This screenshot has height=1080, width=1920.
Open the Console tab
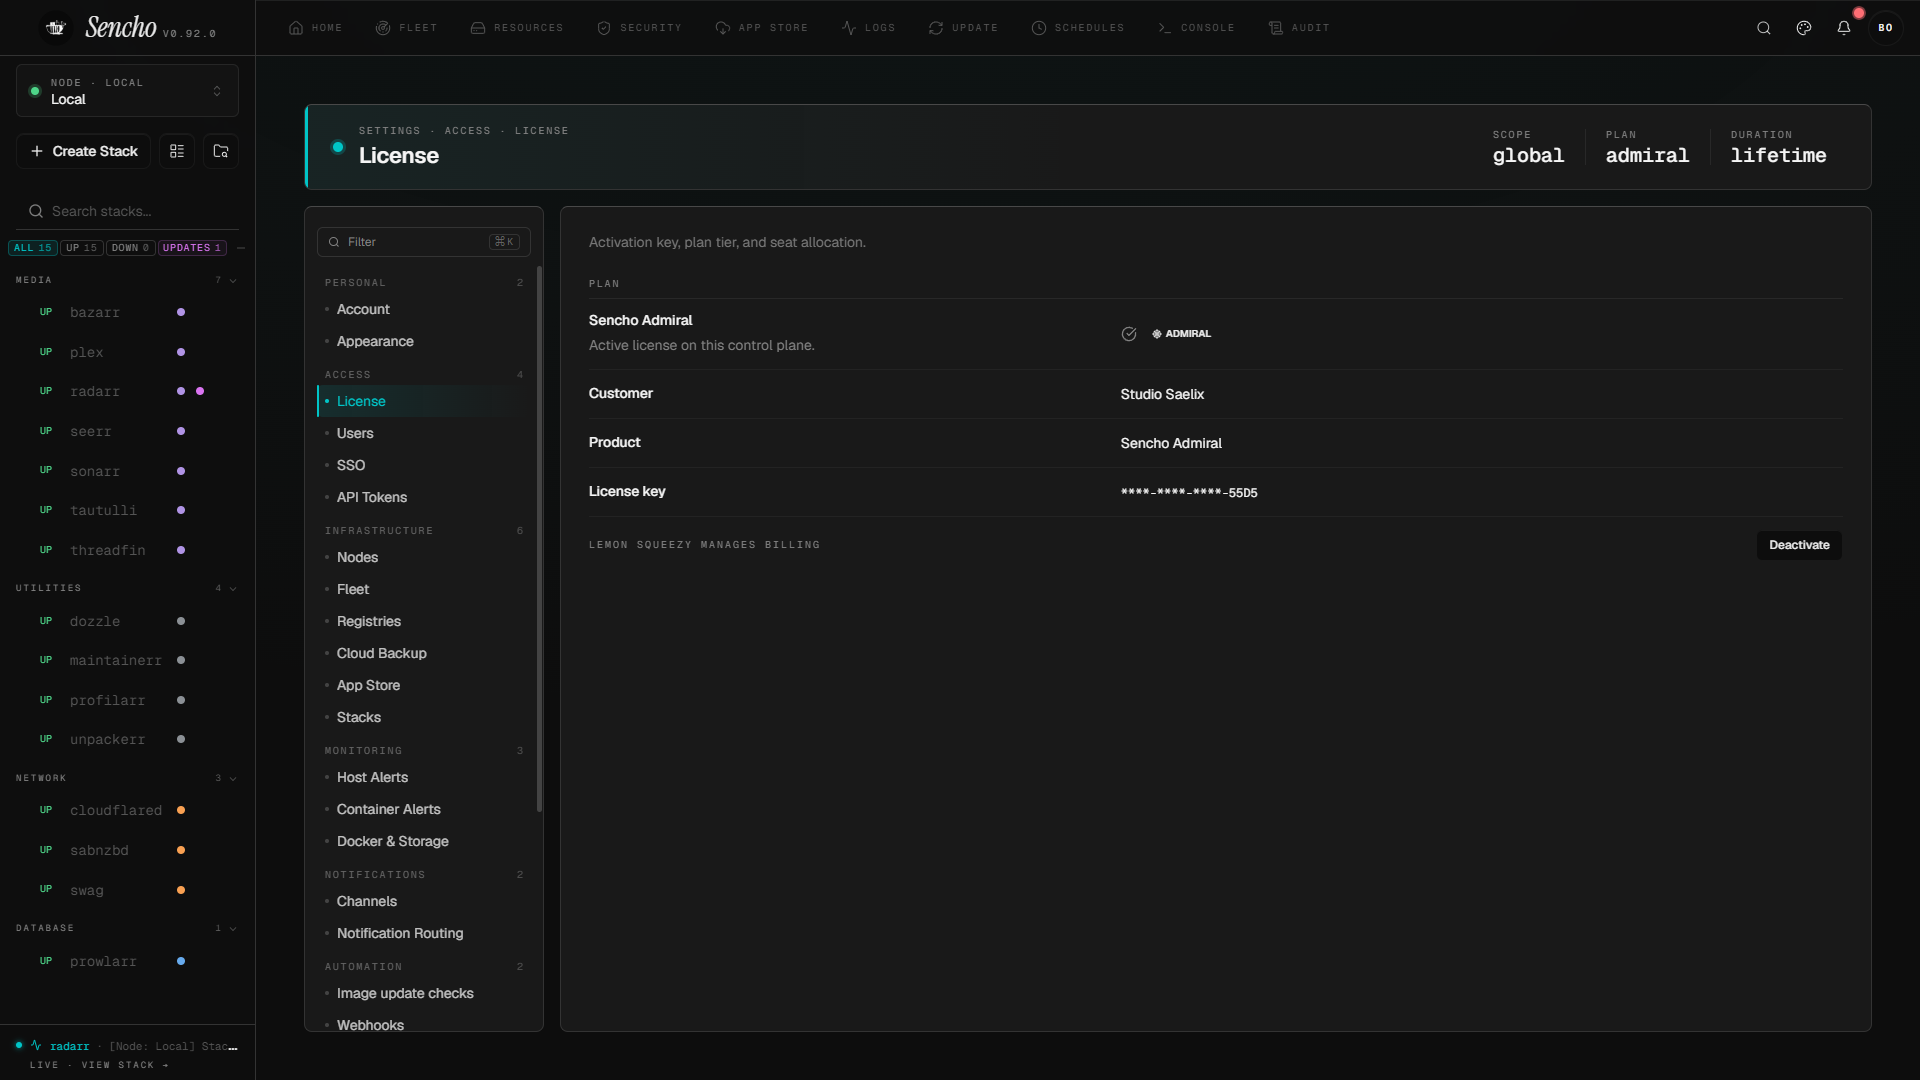(1196, 28)
